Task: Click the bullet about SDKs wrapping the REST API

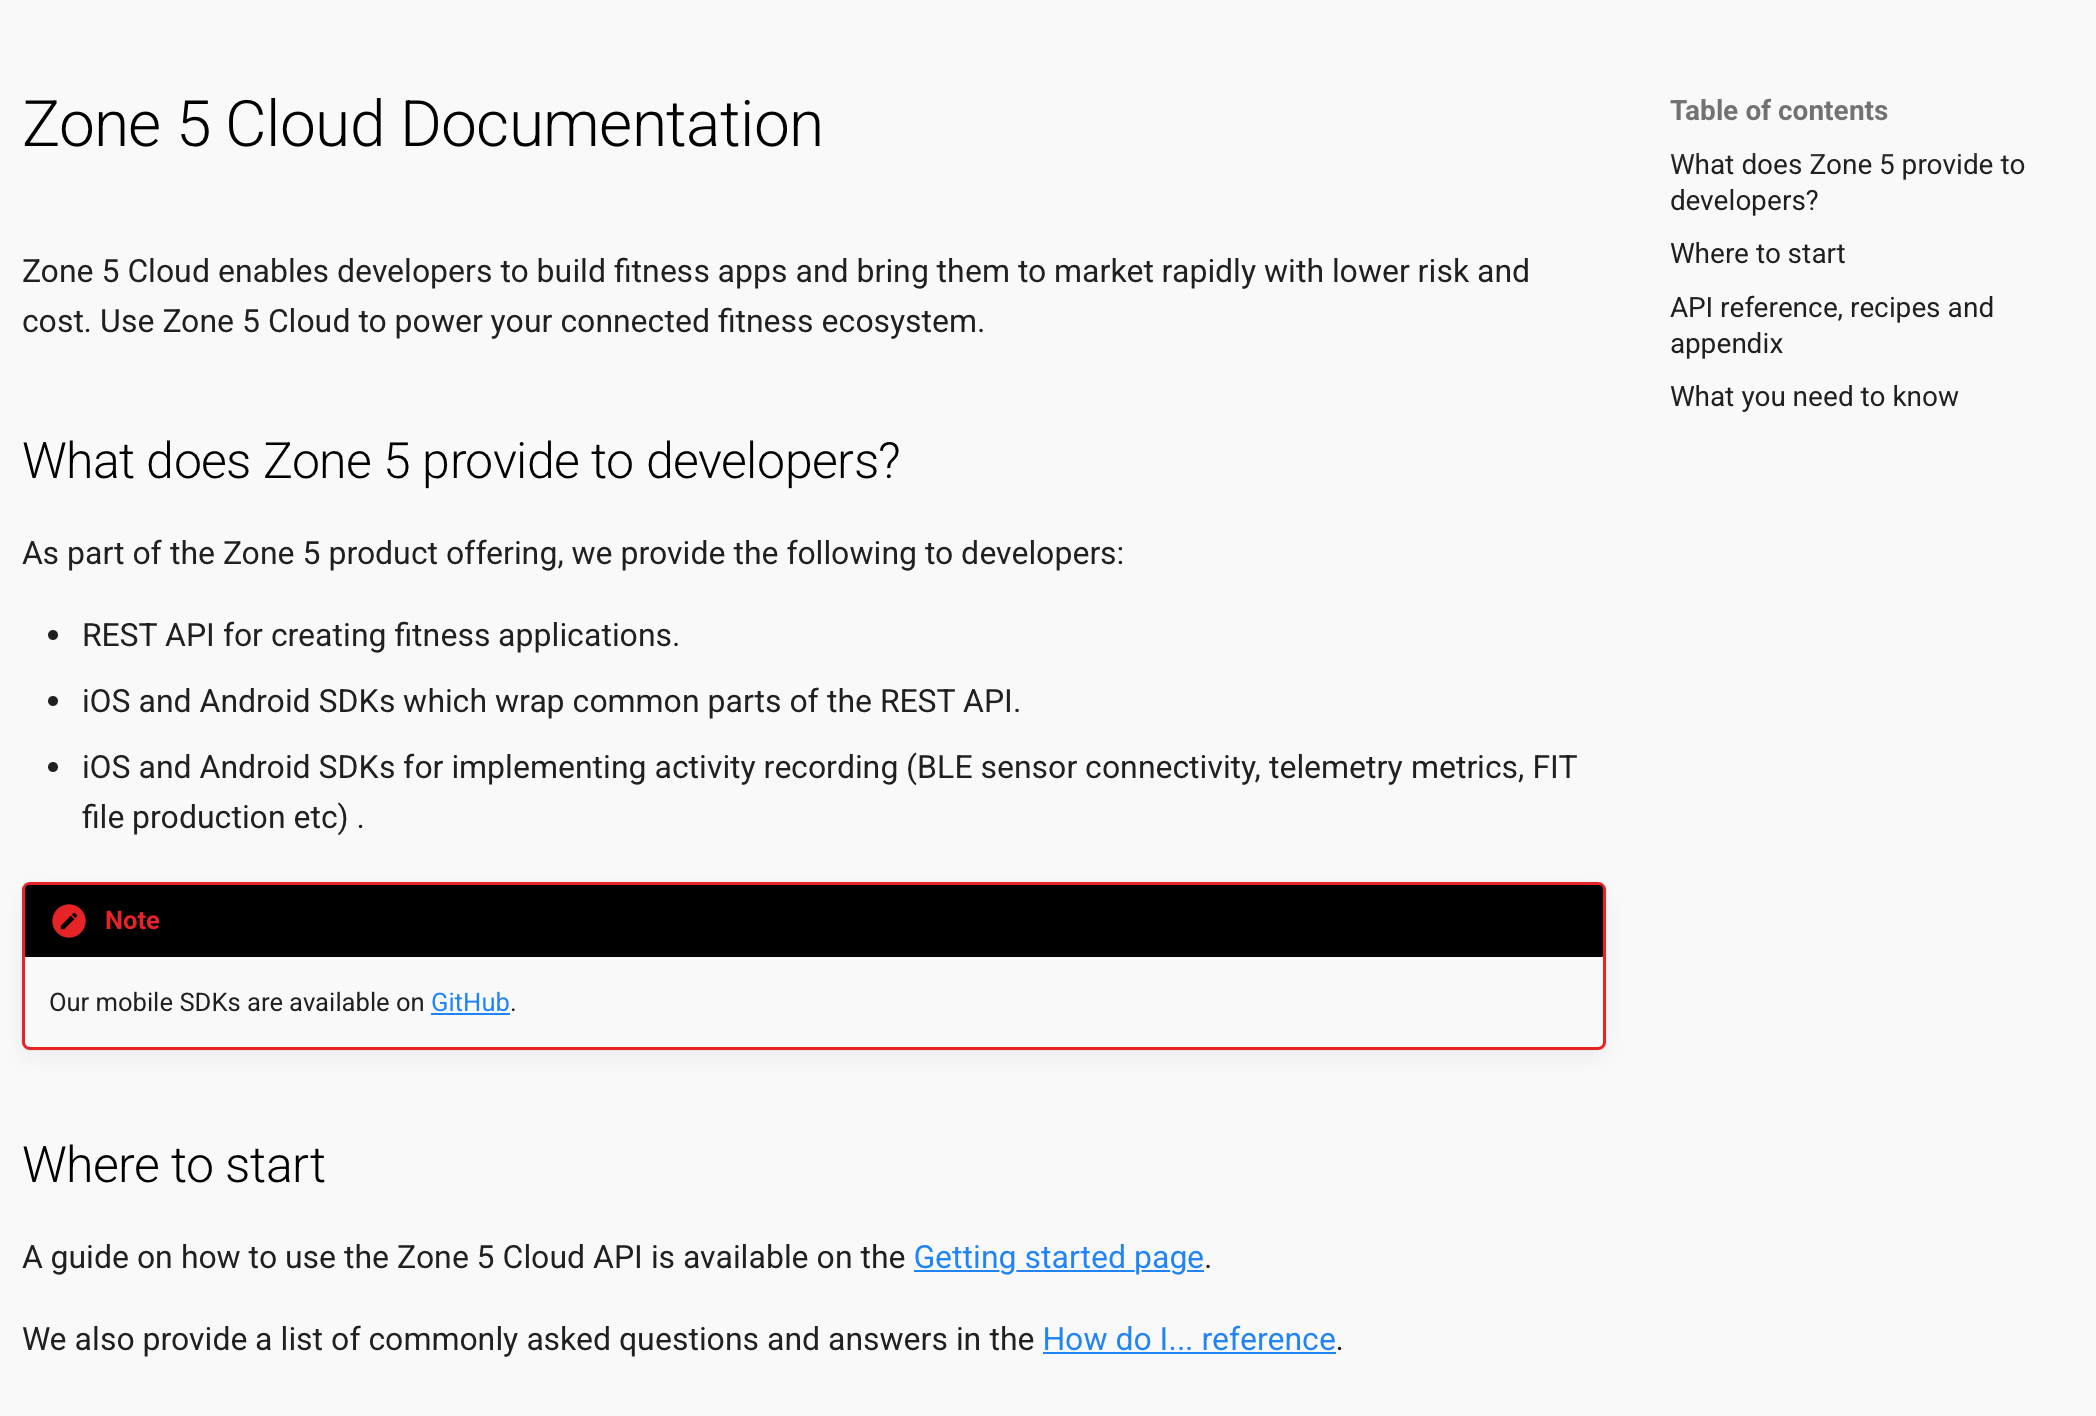Action: (551, 701)
